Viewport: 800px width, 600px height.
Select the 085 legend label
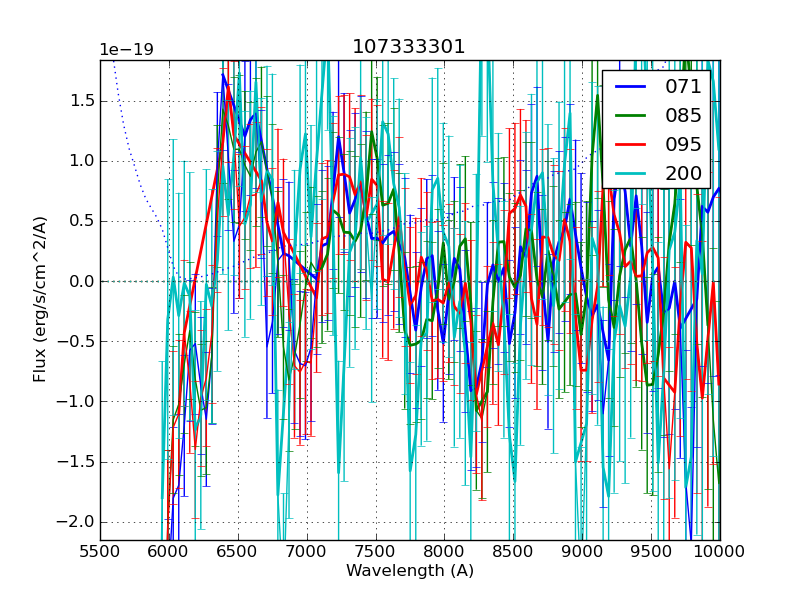coord(683,115)
